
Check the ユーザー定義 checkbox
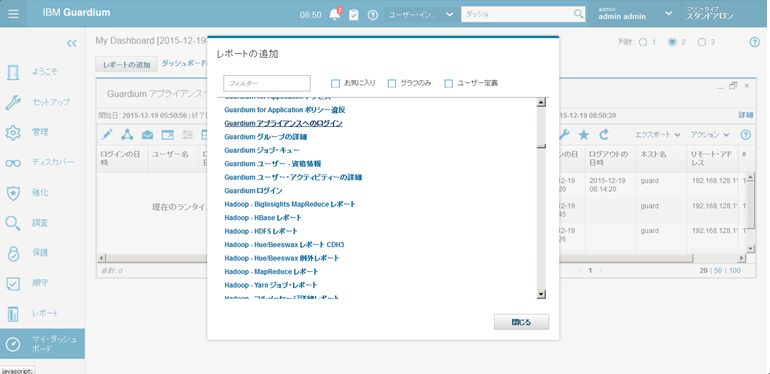448,83
